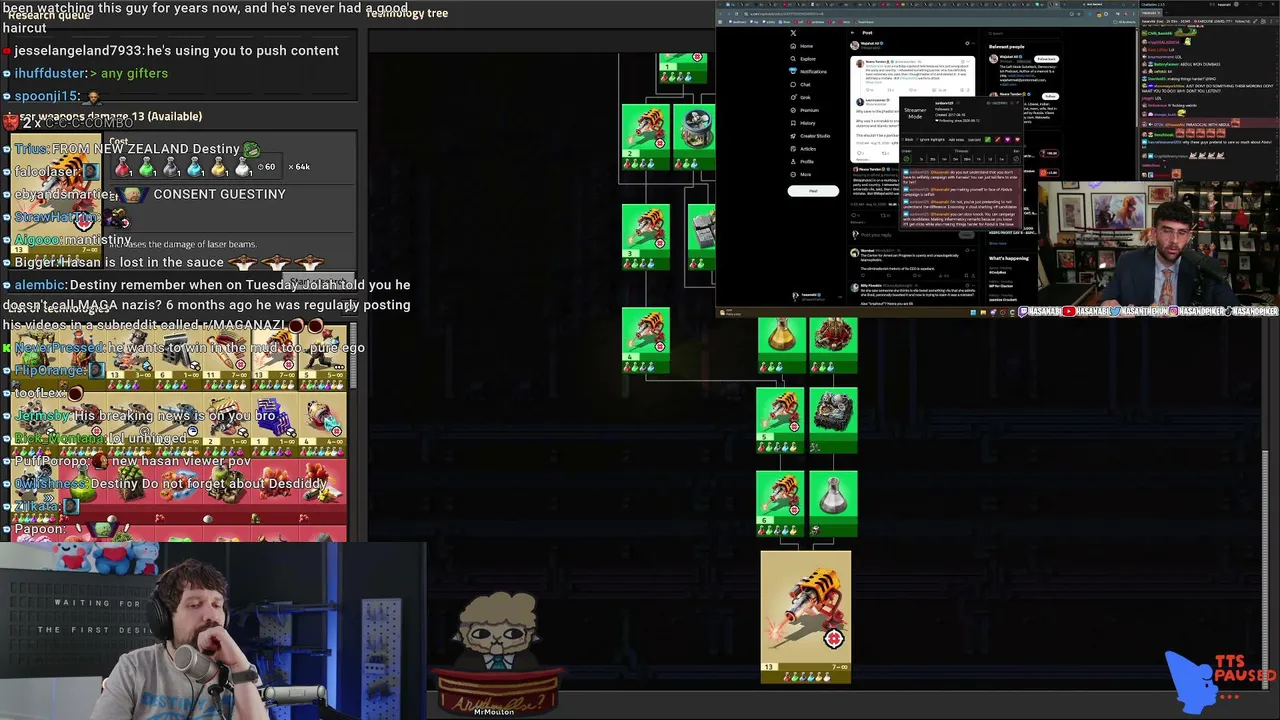This screenshot has width=1280, height=720.
Task: Expand More in the X sidebar
Action: [805, 175]
